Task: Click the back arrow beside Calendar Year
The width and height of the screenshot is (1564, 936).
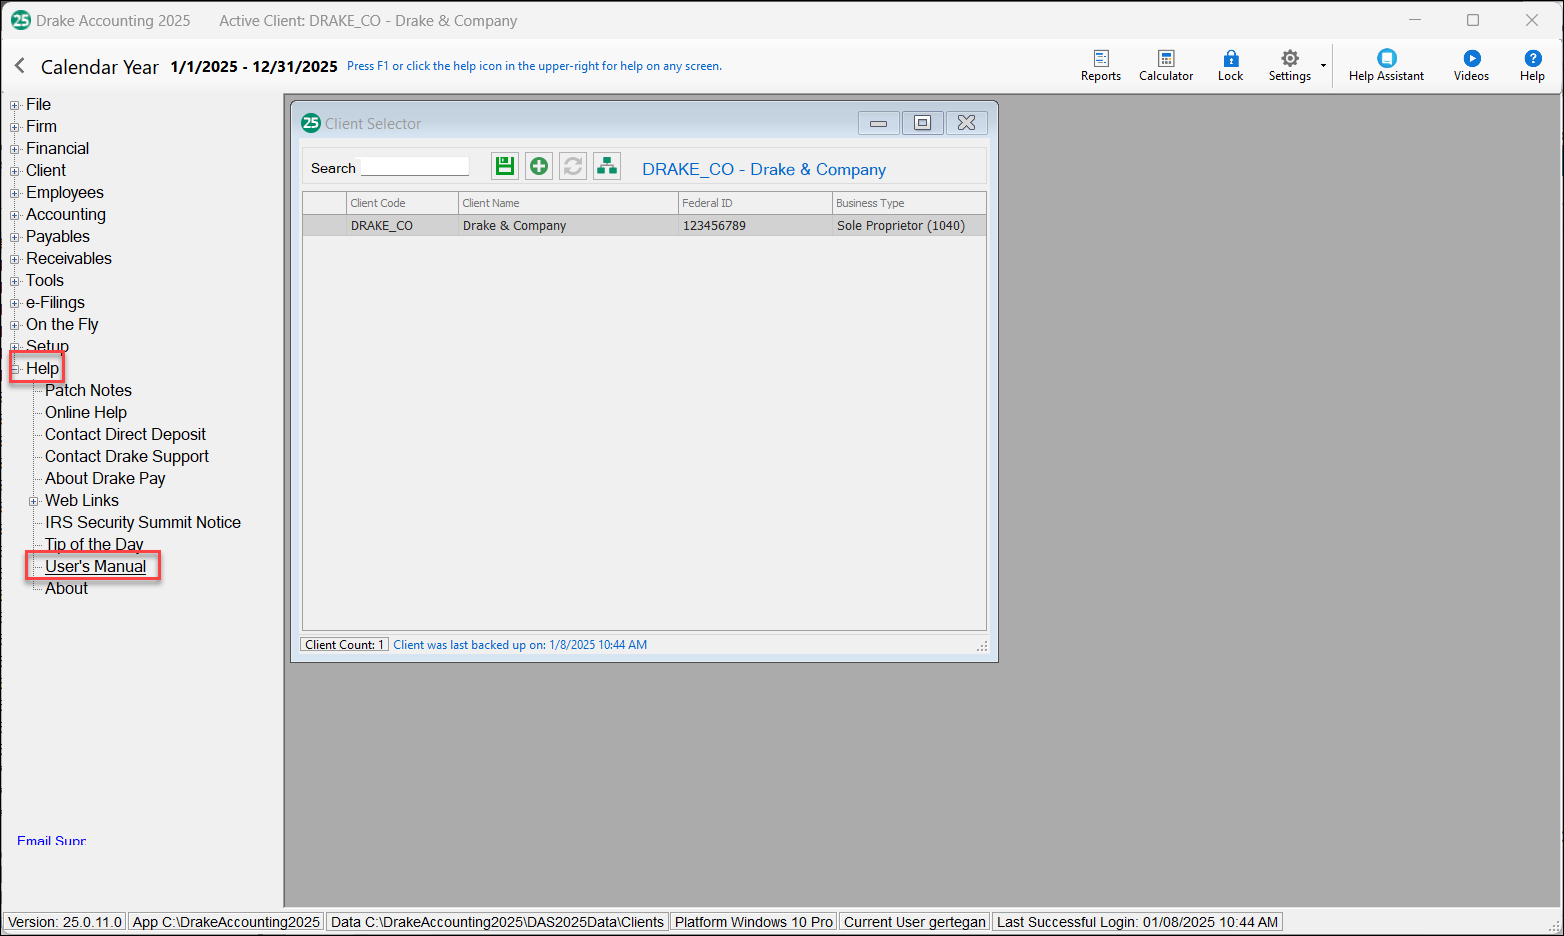Action: point(18,65)
